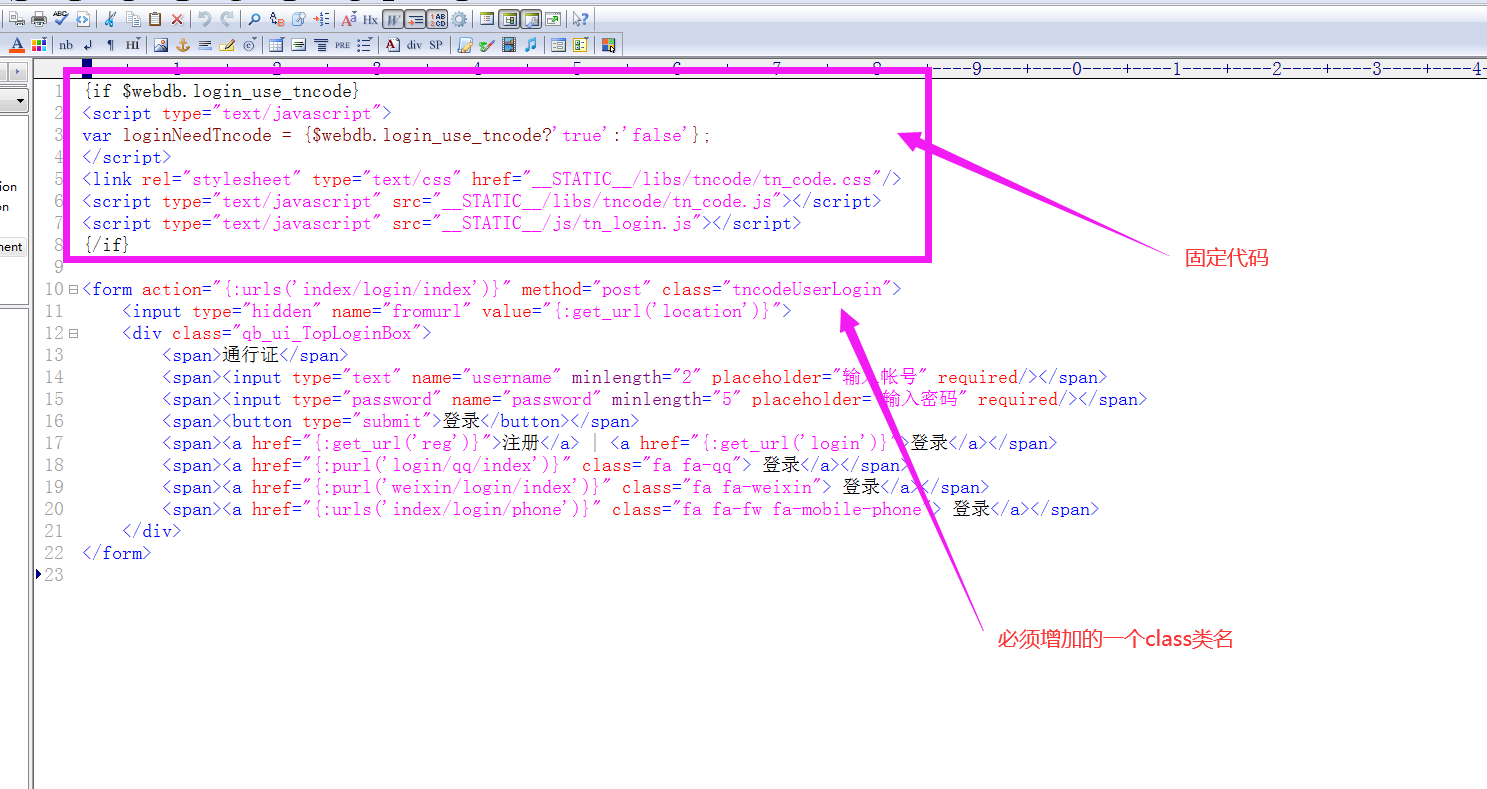The image size is (1487, 789).
Task: Click the music note Sound icon
Action: pyautogui.click(x=531, y=45)
